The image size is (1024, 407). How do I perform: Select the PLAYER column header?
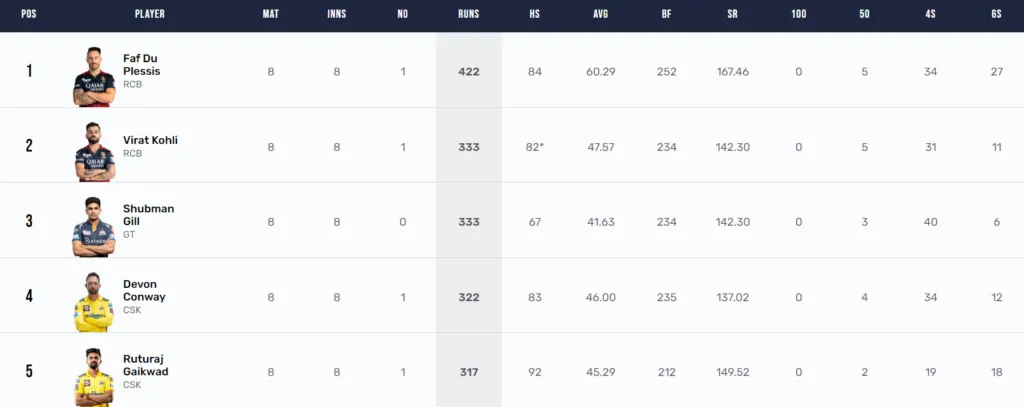(x=150, y=14)
